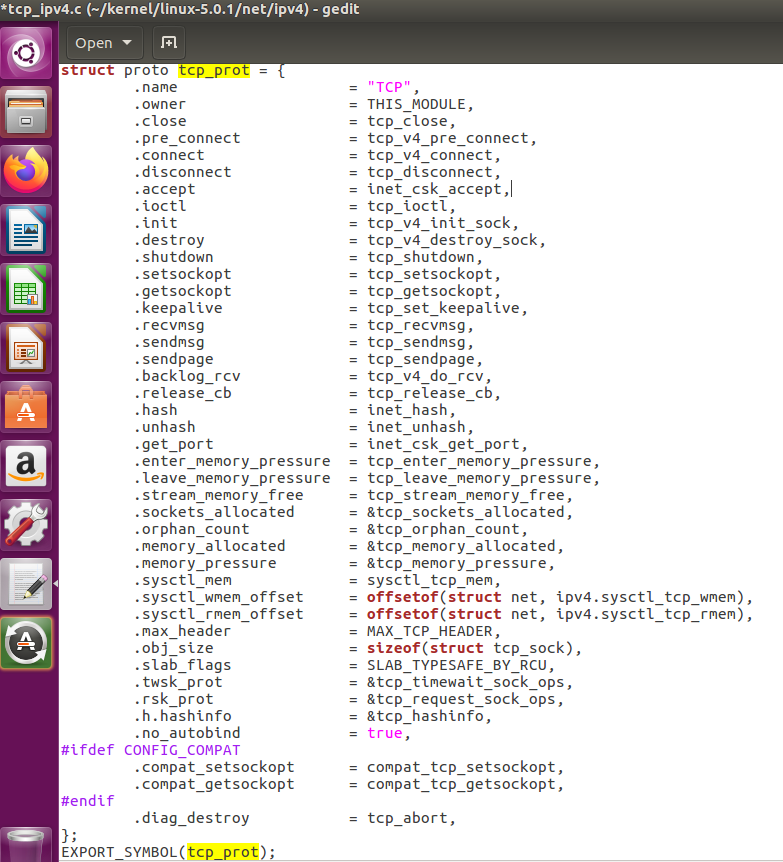Click inet_csk_get_port value
The image size is (783, 862).
[443, 445]
